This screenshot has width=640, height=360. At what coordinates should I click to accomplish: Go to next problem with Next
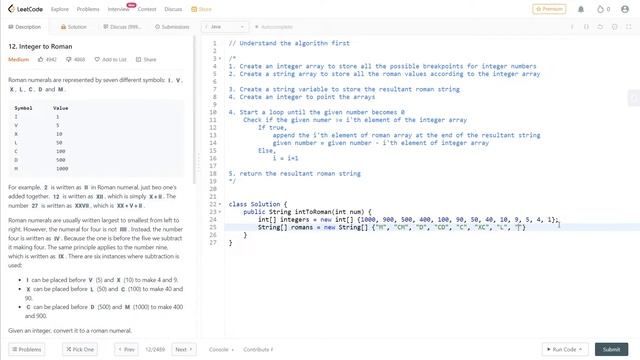tap(184, 349)
